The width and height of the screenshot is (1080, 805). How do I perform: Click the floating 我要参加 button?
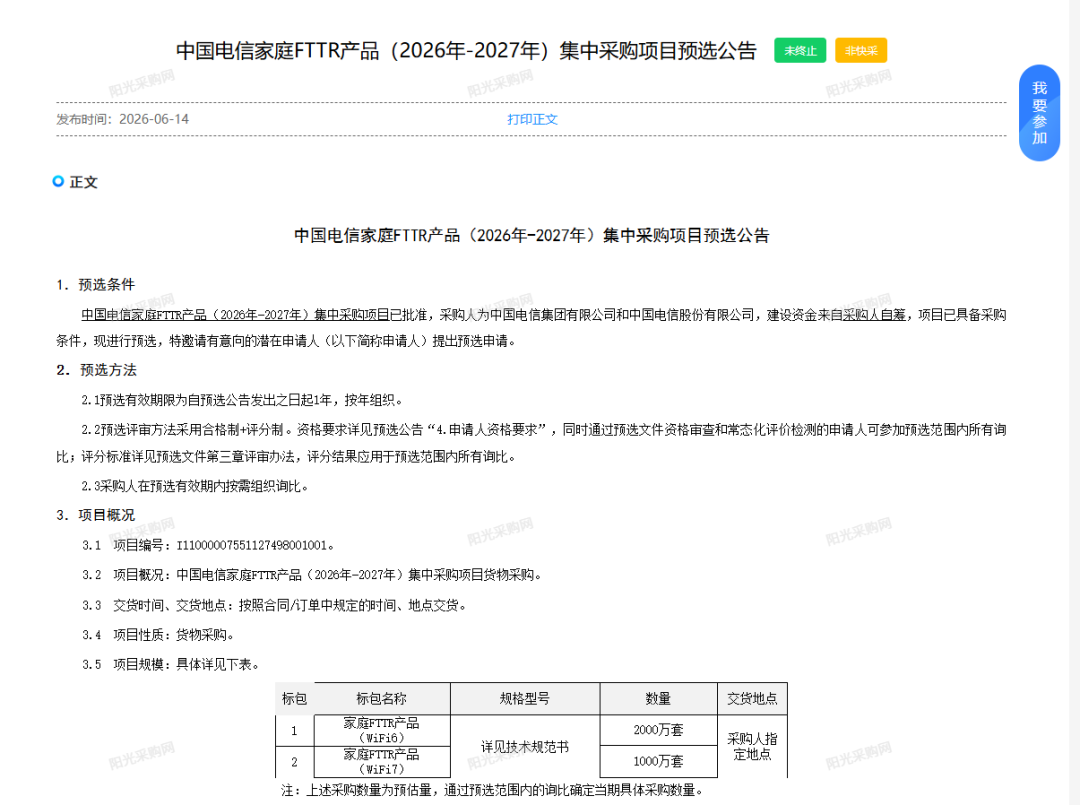click(x=1039, y=113)
